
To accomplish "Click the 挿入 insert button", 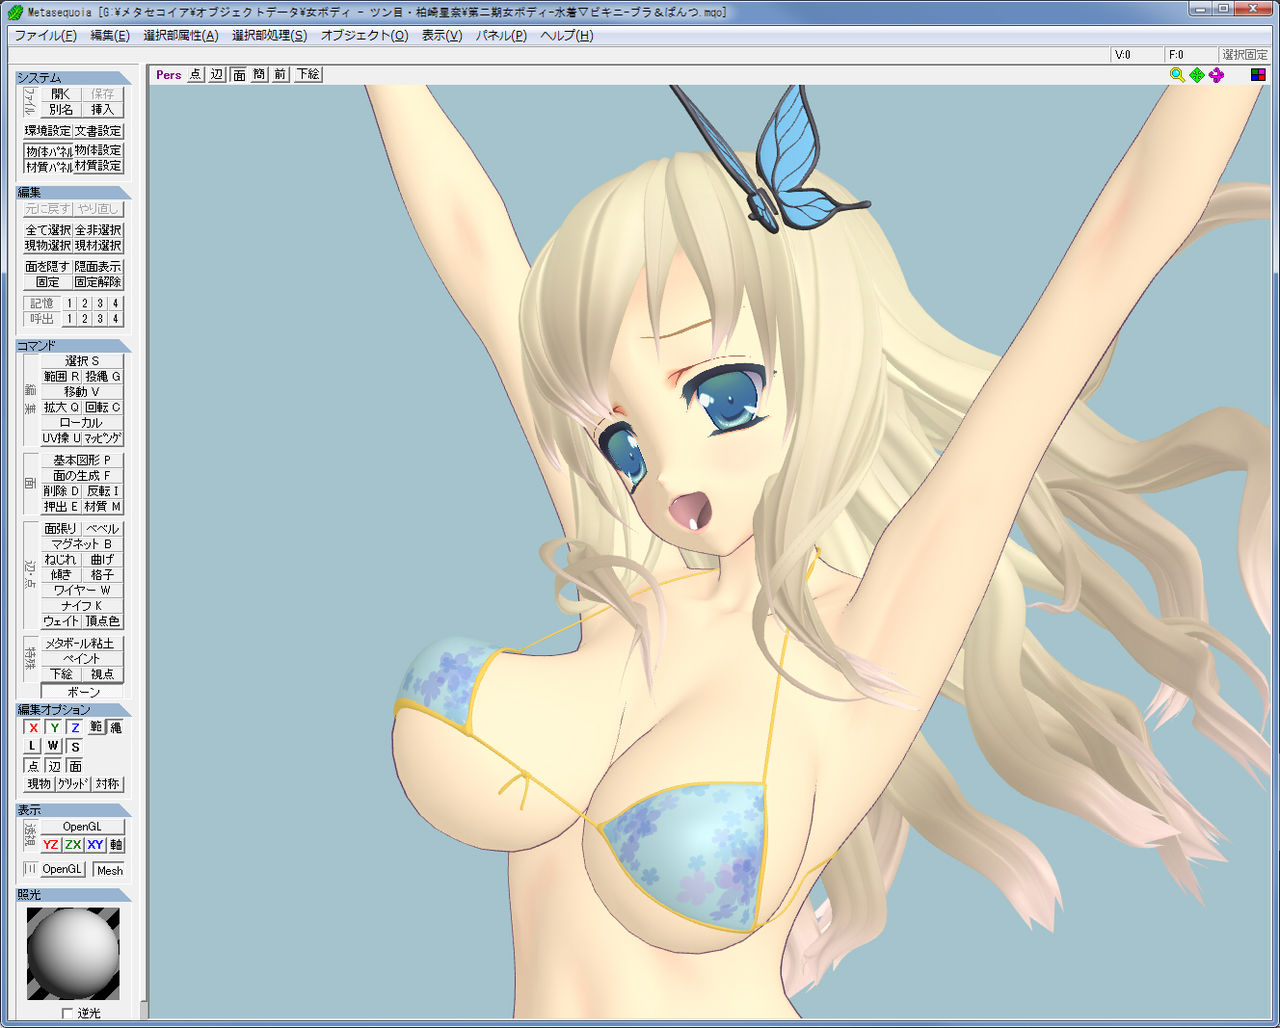I will tap(102, 110).
